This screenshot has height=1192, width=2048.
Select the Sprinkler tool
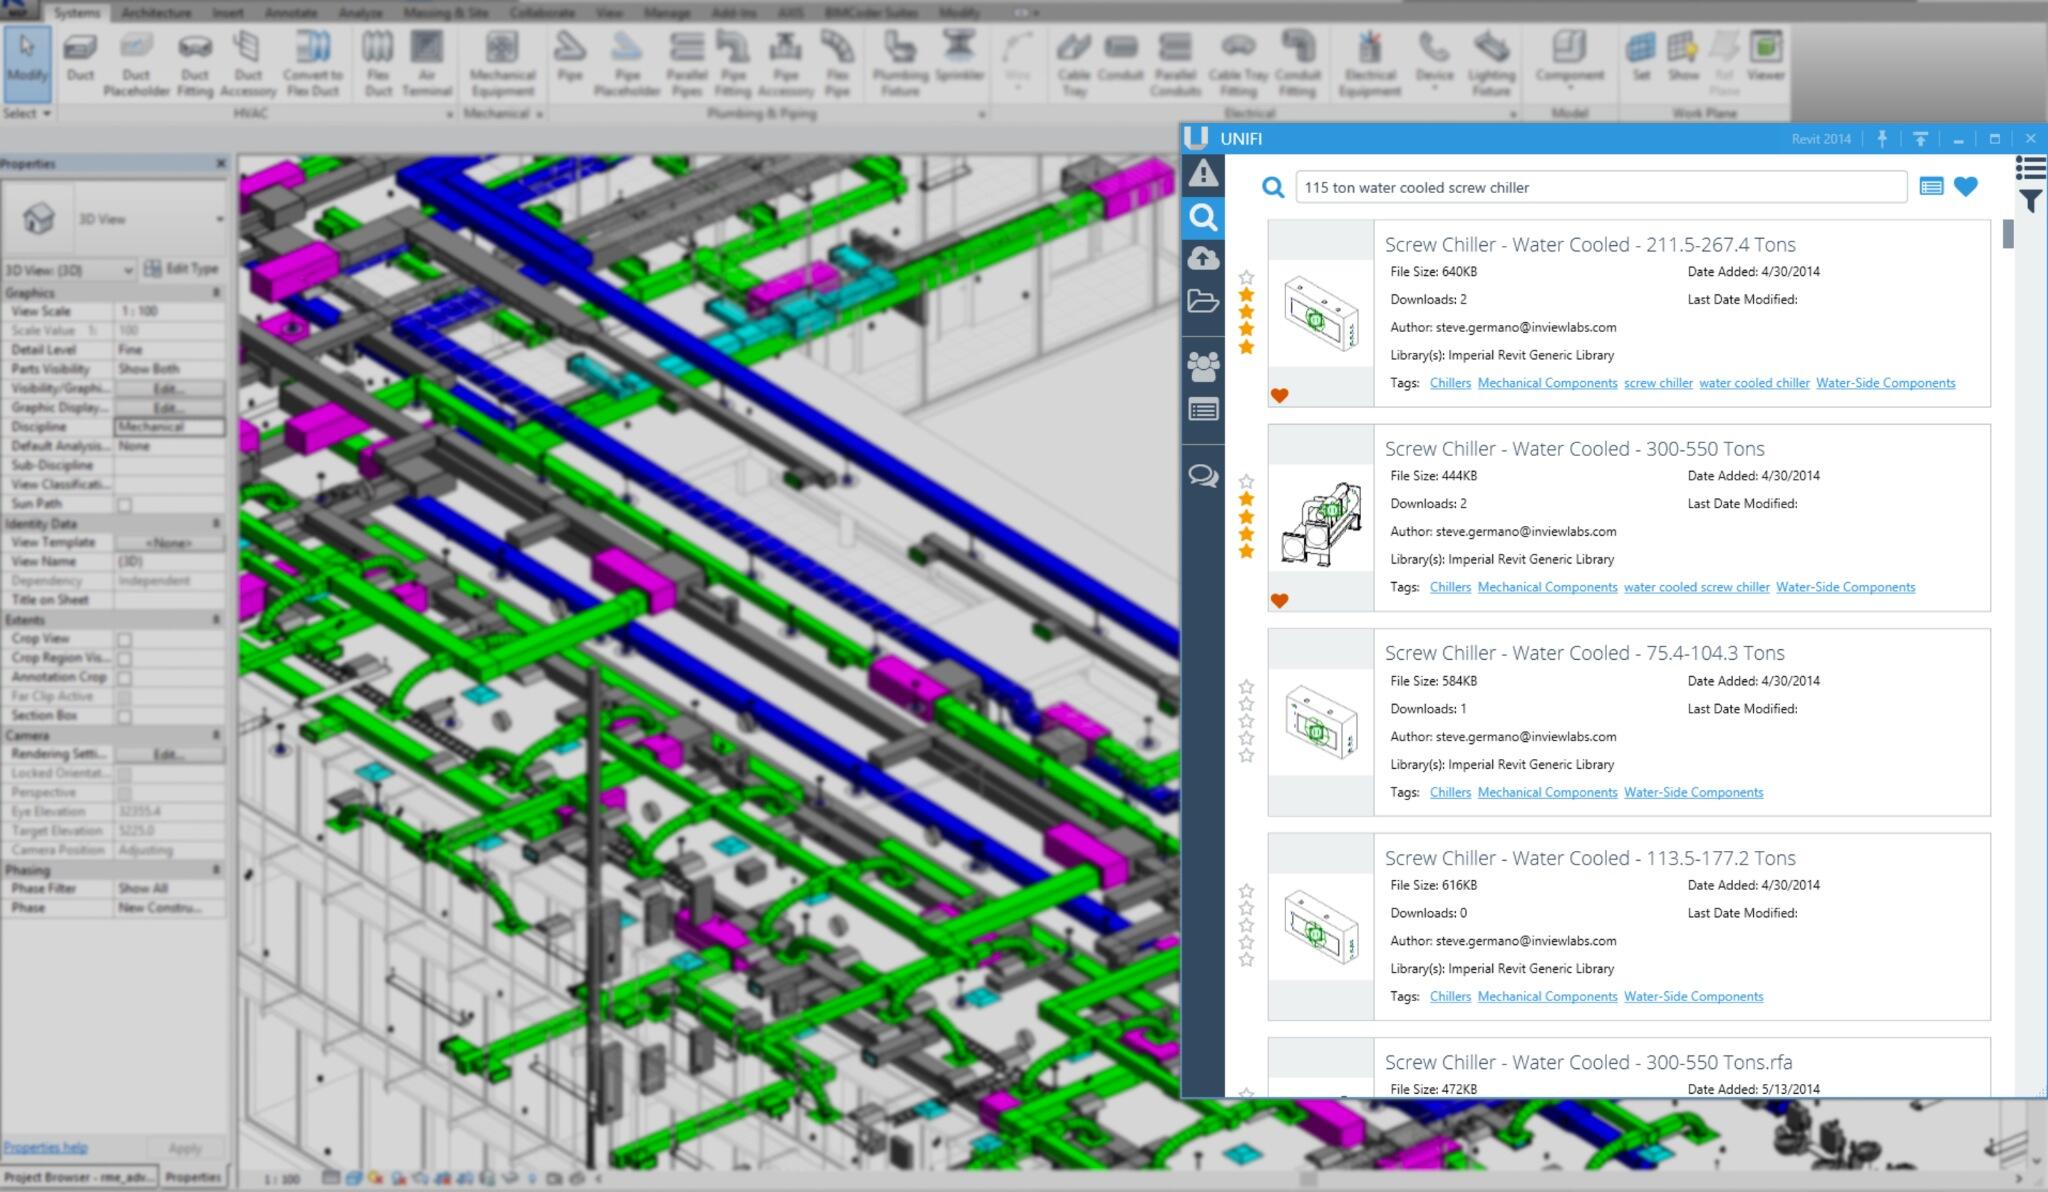959,58
